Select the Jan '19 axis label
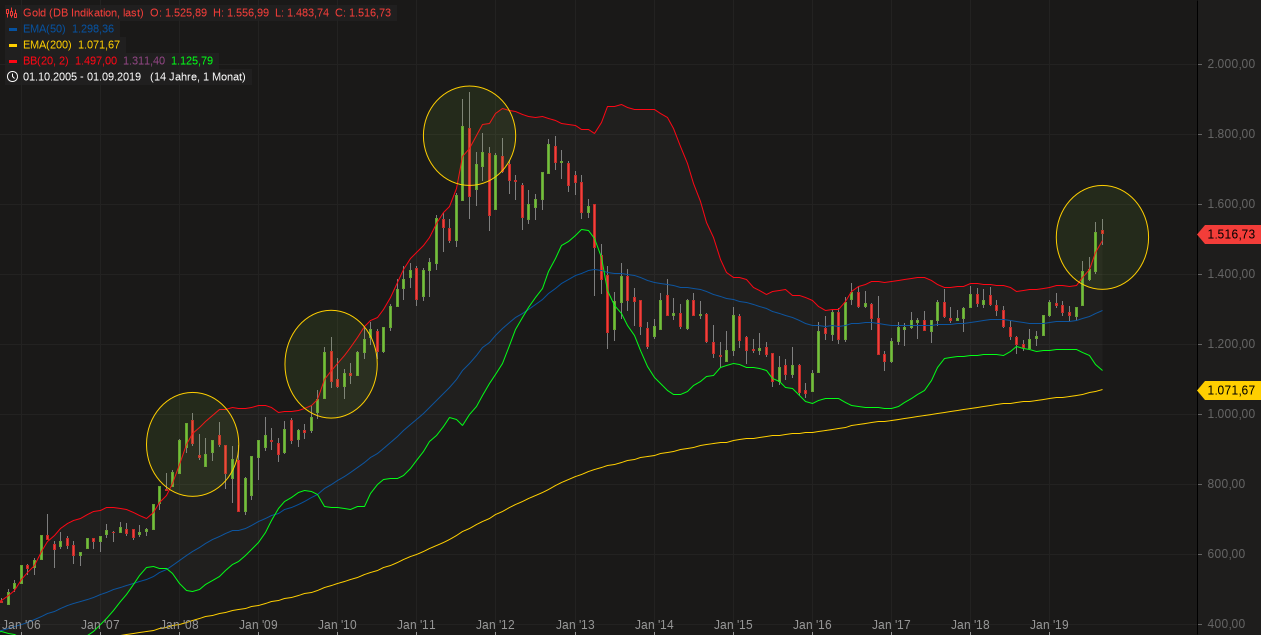Image resolution: width=1261 pixels, height=635 pixels. point(1048,624)
